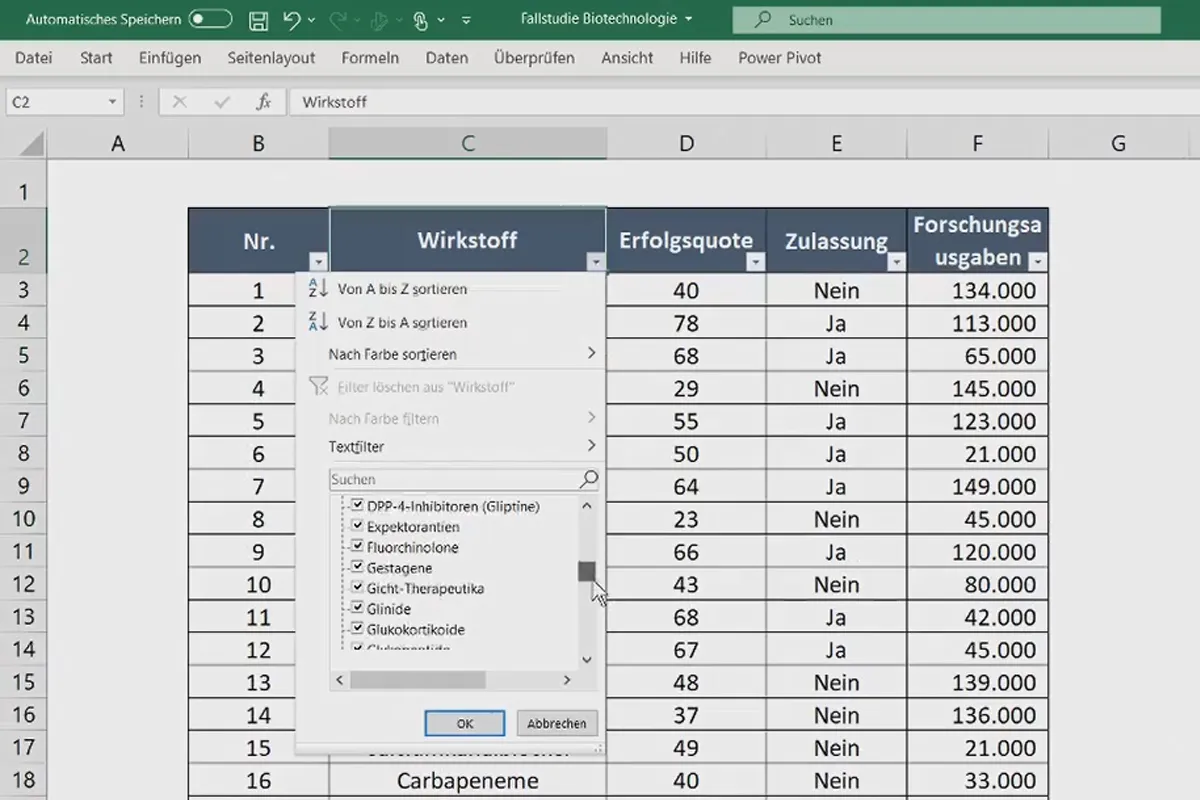Click the resize grip at the filter menu corner
The image size is (1200, 800).
[599, 747]
